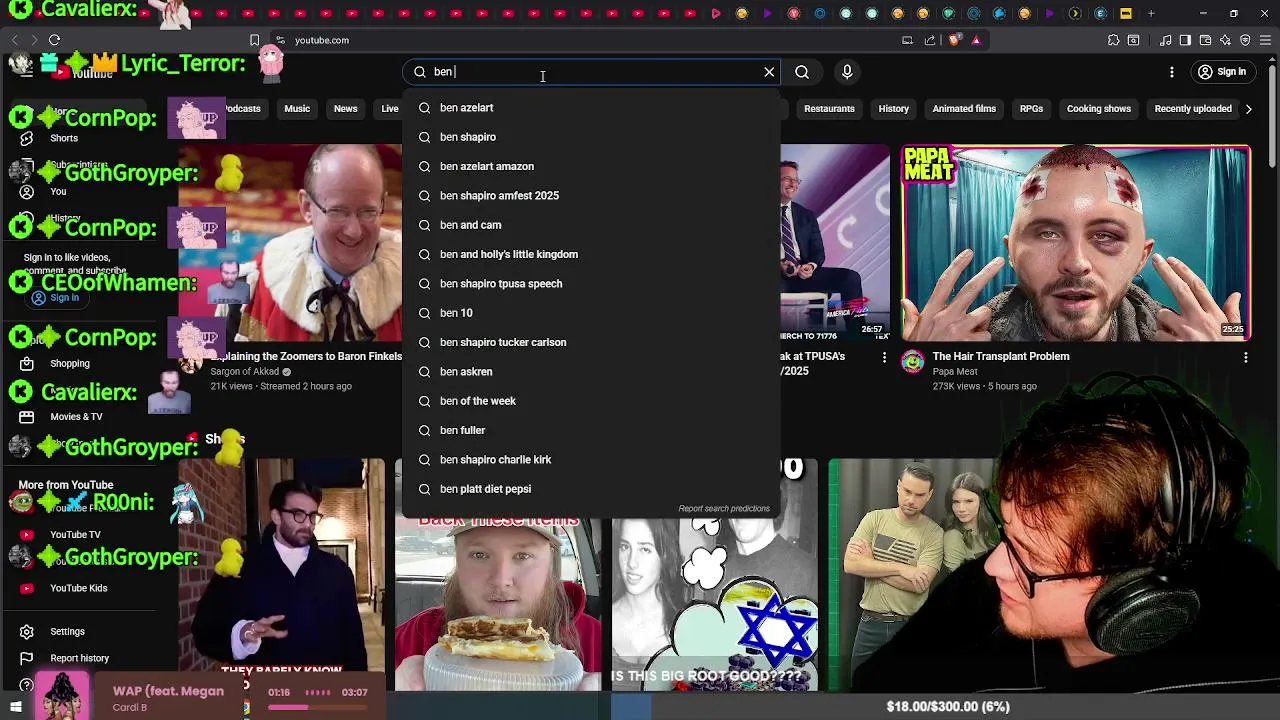The width and height of the screenshot is (1280, 720).
Task: Open the Brave Wallet icon
Action: [1205, 40]
